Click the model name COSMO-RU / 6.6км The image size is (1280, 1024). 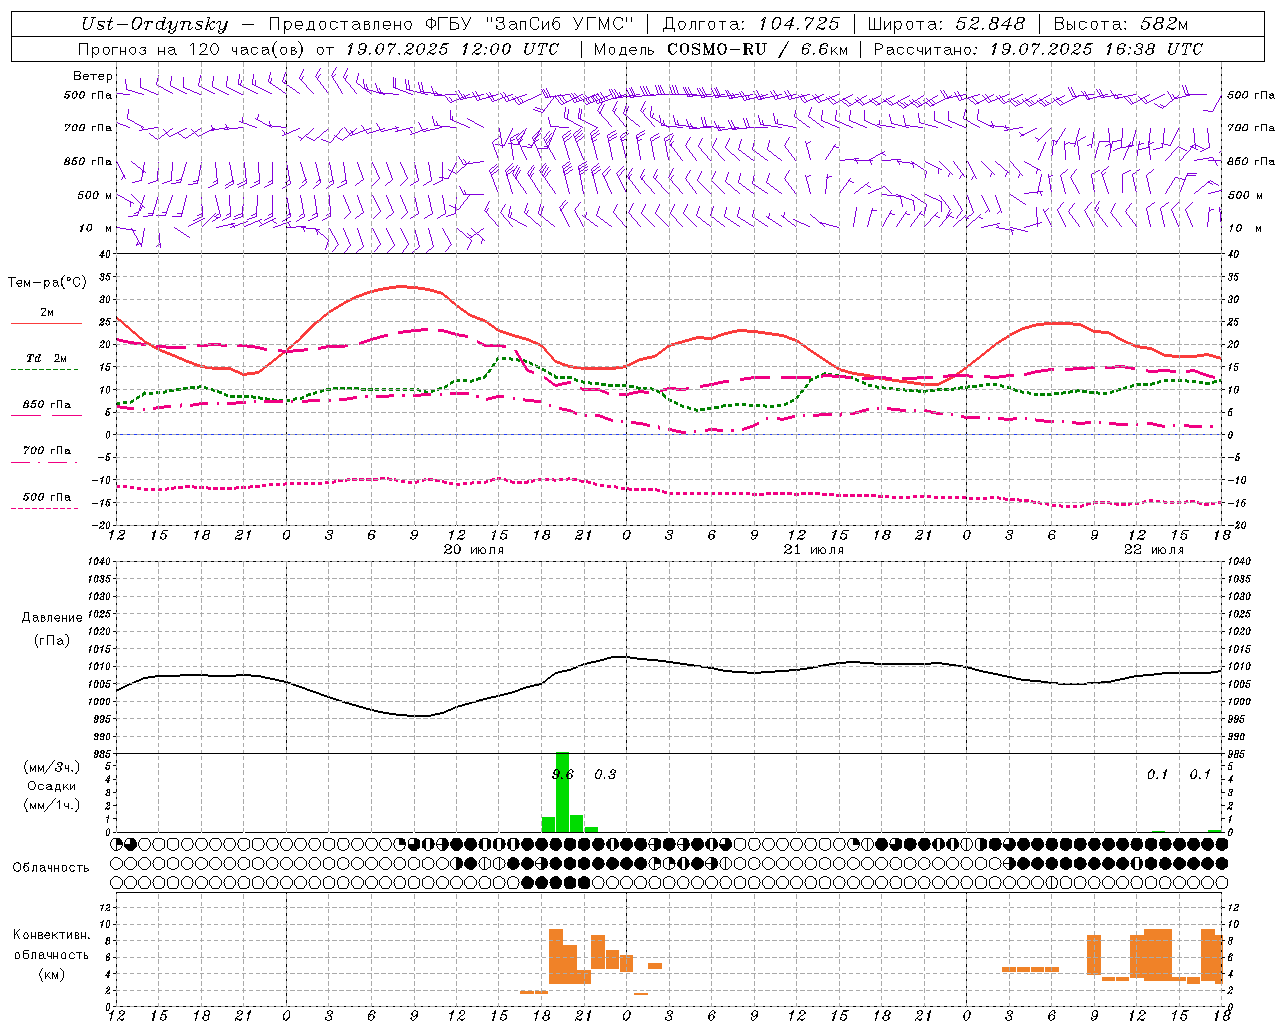pyautogui.click(x=758, y=49)
